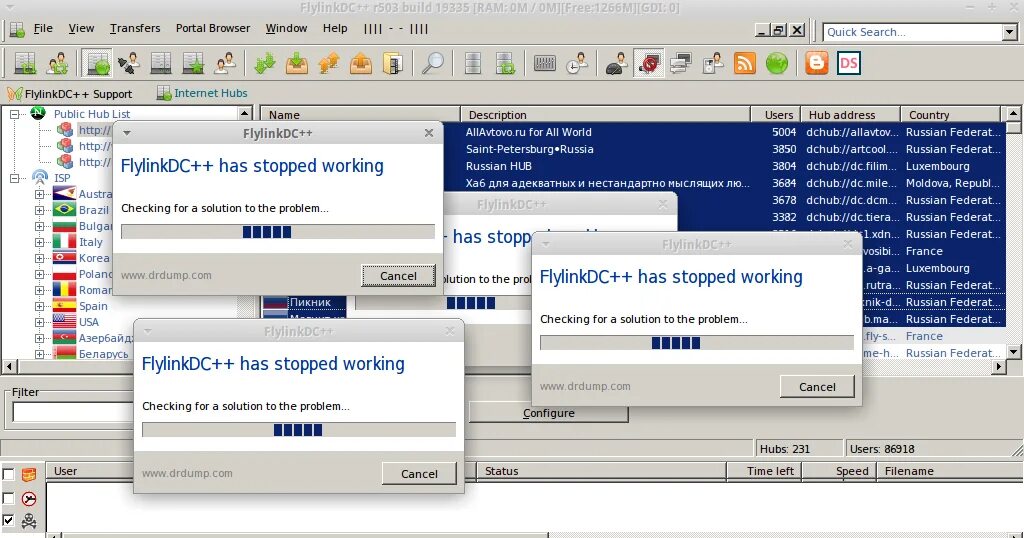Click Cancel in dialog covering the hub tree
The image size is (1024, 538).
[x=398, y=276]
